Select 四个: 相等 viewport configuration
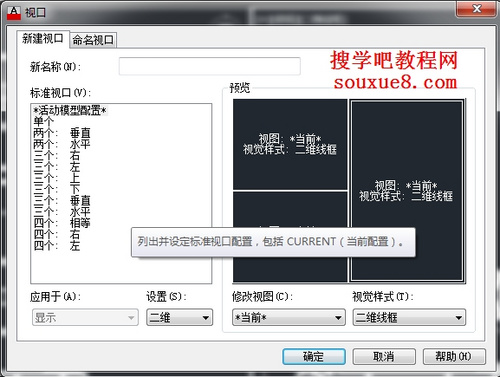Image resolution: width=500 pixels, height=377 pixels. pos(62,223)
